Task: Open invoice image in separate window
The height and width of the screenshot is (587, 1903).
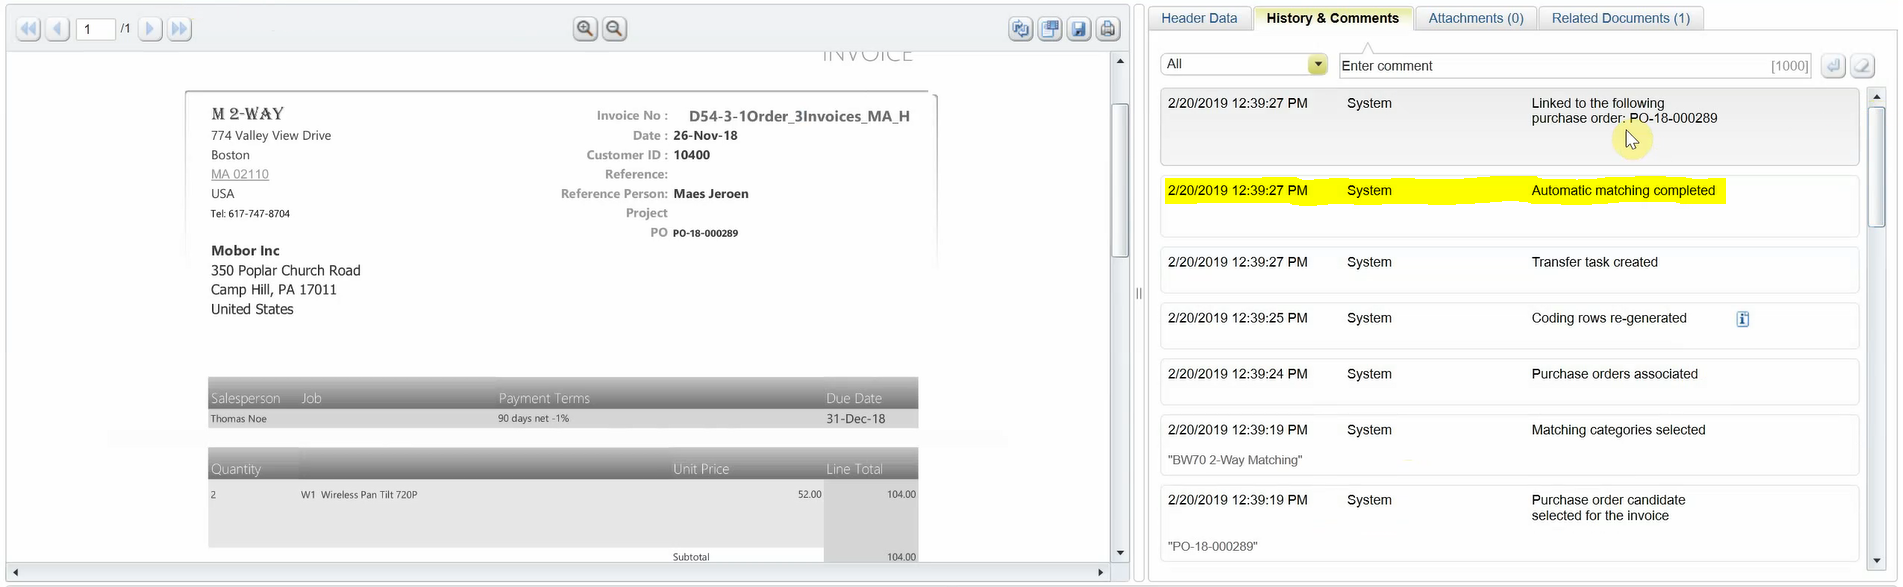Action: pos(1050,29)
